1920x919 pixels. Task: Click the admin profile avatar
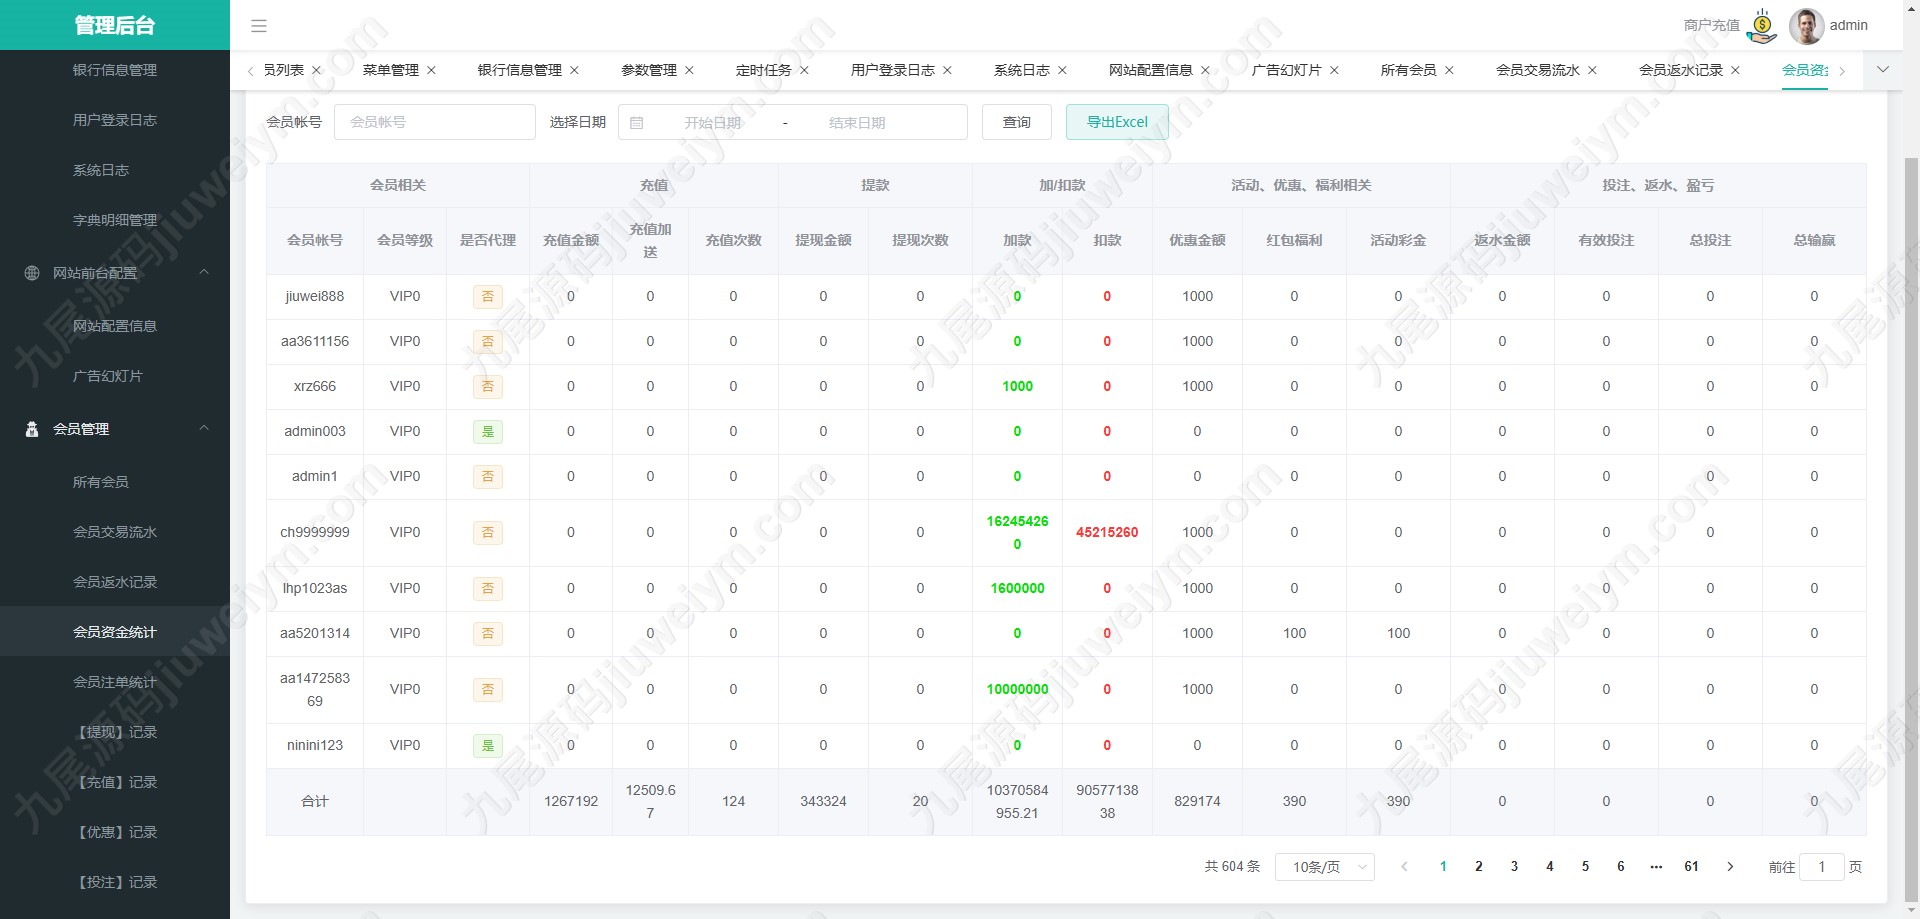pos(1806,26)
